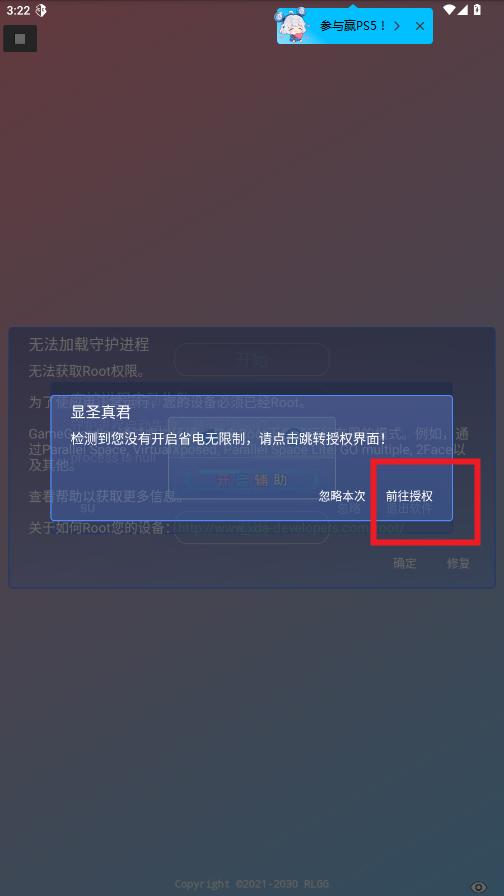The height and width of the screenshot is (896, 504).
Task: Toggle the eye icon at bottom-right corner
Action: [x=478, y=887]
